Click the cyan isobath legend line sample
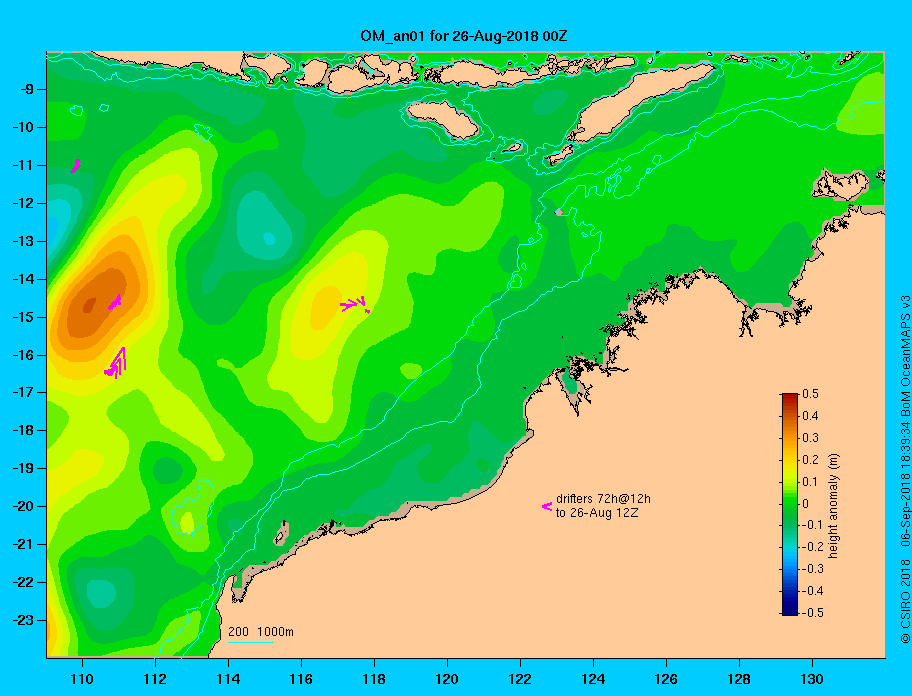Viewport: 912px width, 696px height. click(x=250, y=642)
